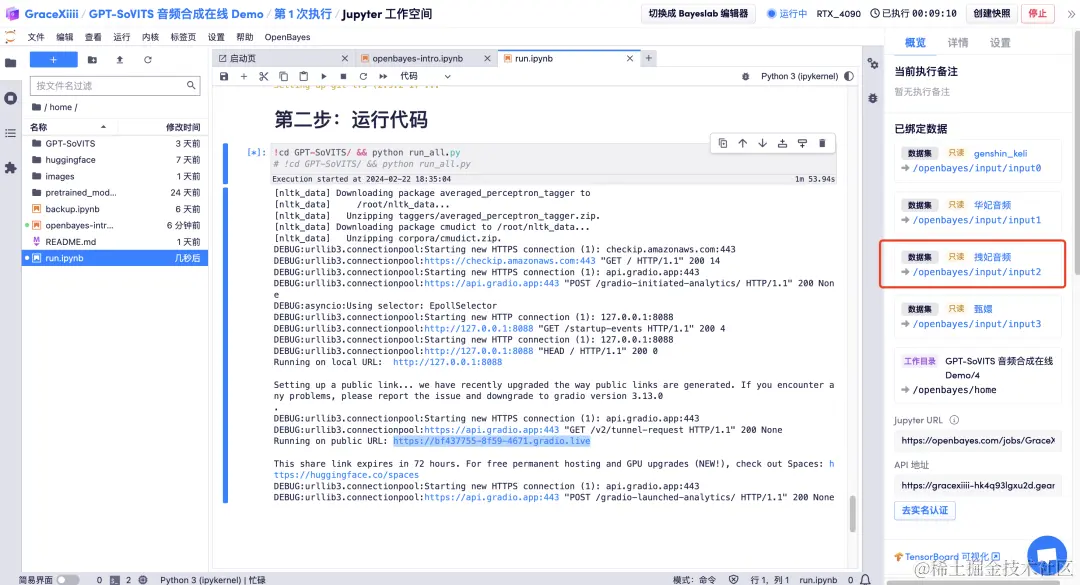The width and height of the screenshot is (1080, 585).
Task: Add a new tab with plus button
Action: coord(648,59)
